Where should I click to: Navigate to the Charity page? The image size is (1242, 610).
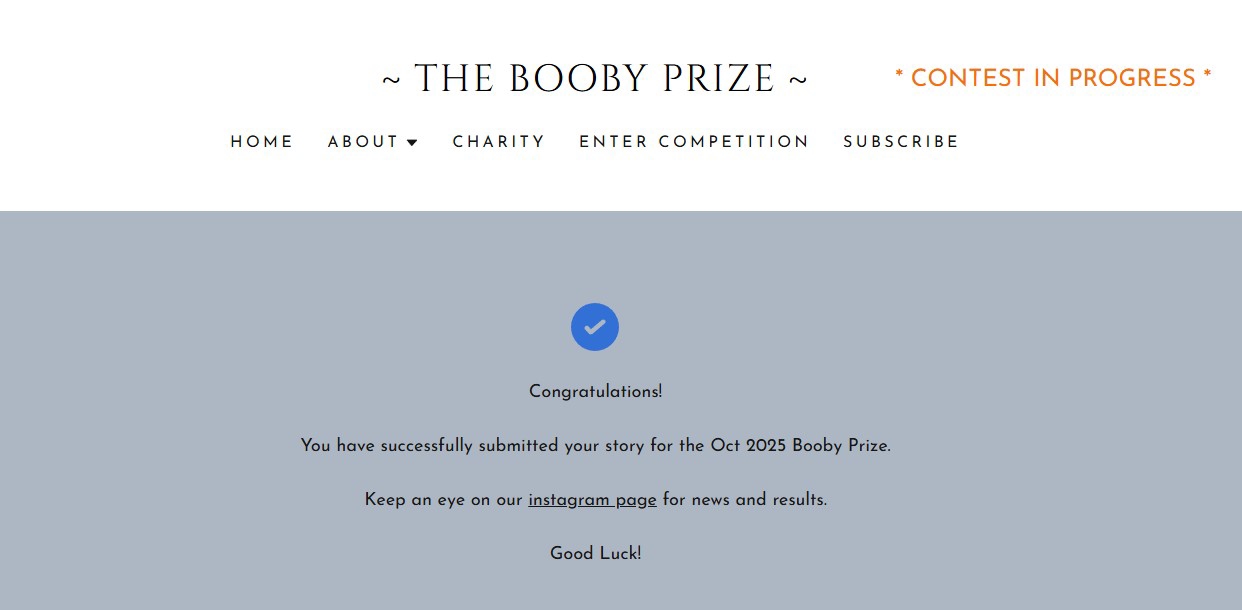point(499,142)
